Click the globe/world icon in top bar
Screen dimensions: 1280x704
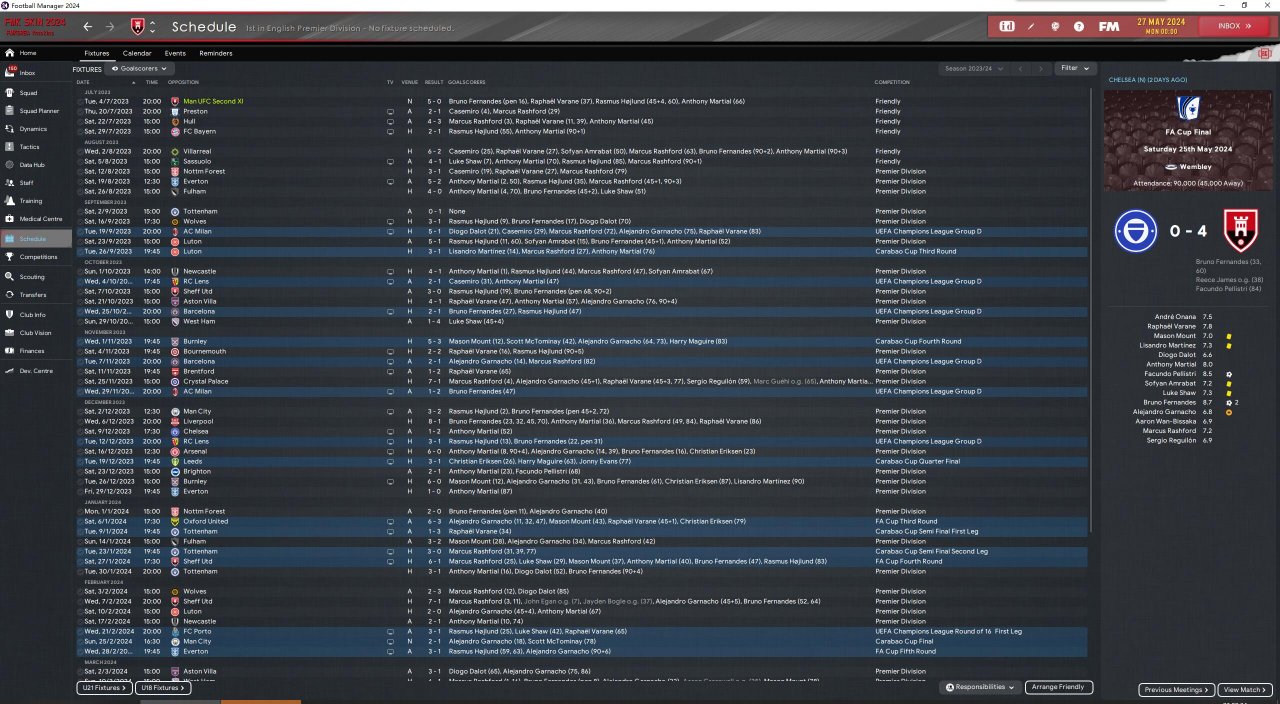pyautogui.click(x=1056, y=26)
